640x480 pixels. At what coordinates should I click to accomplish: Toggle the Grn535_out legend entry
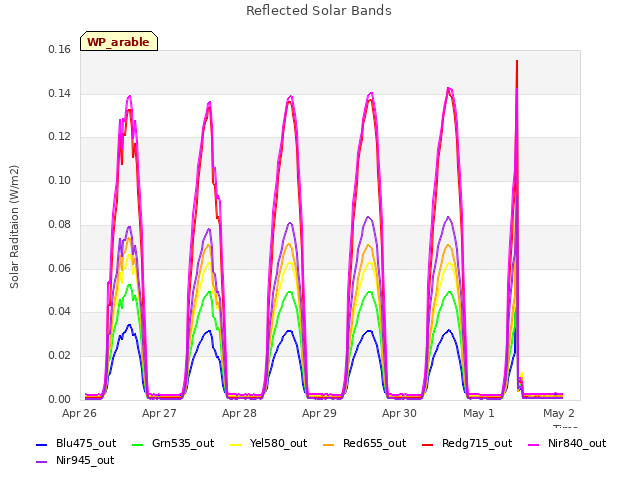(173, 443)
